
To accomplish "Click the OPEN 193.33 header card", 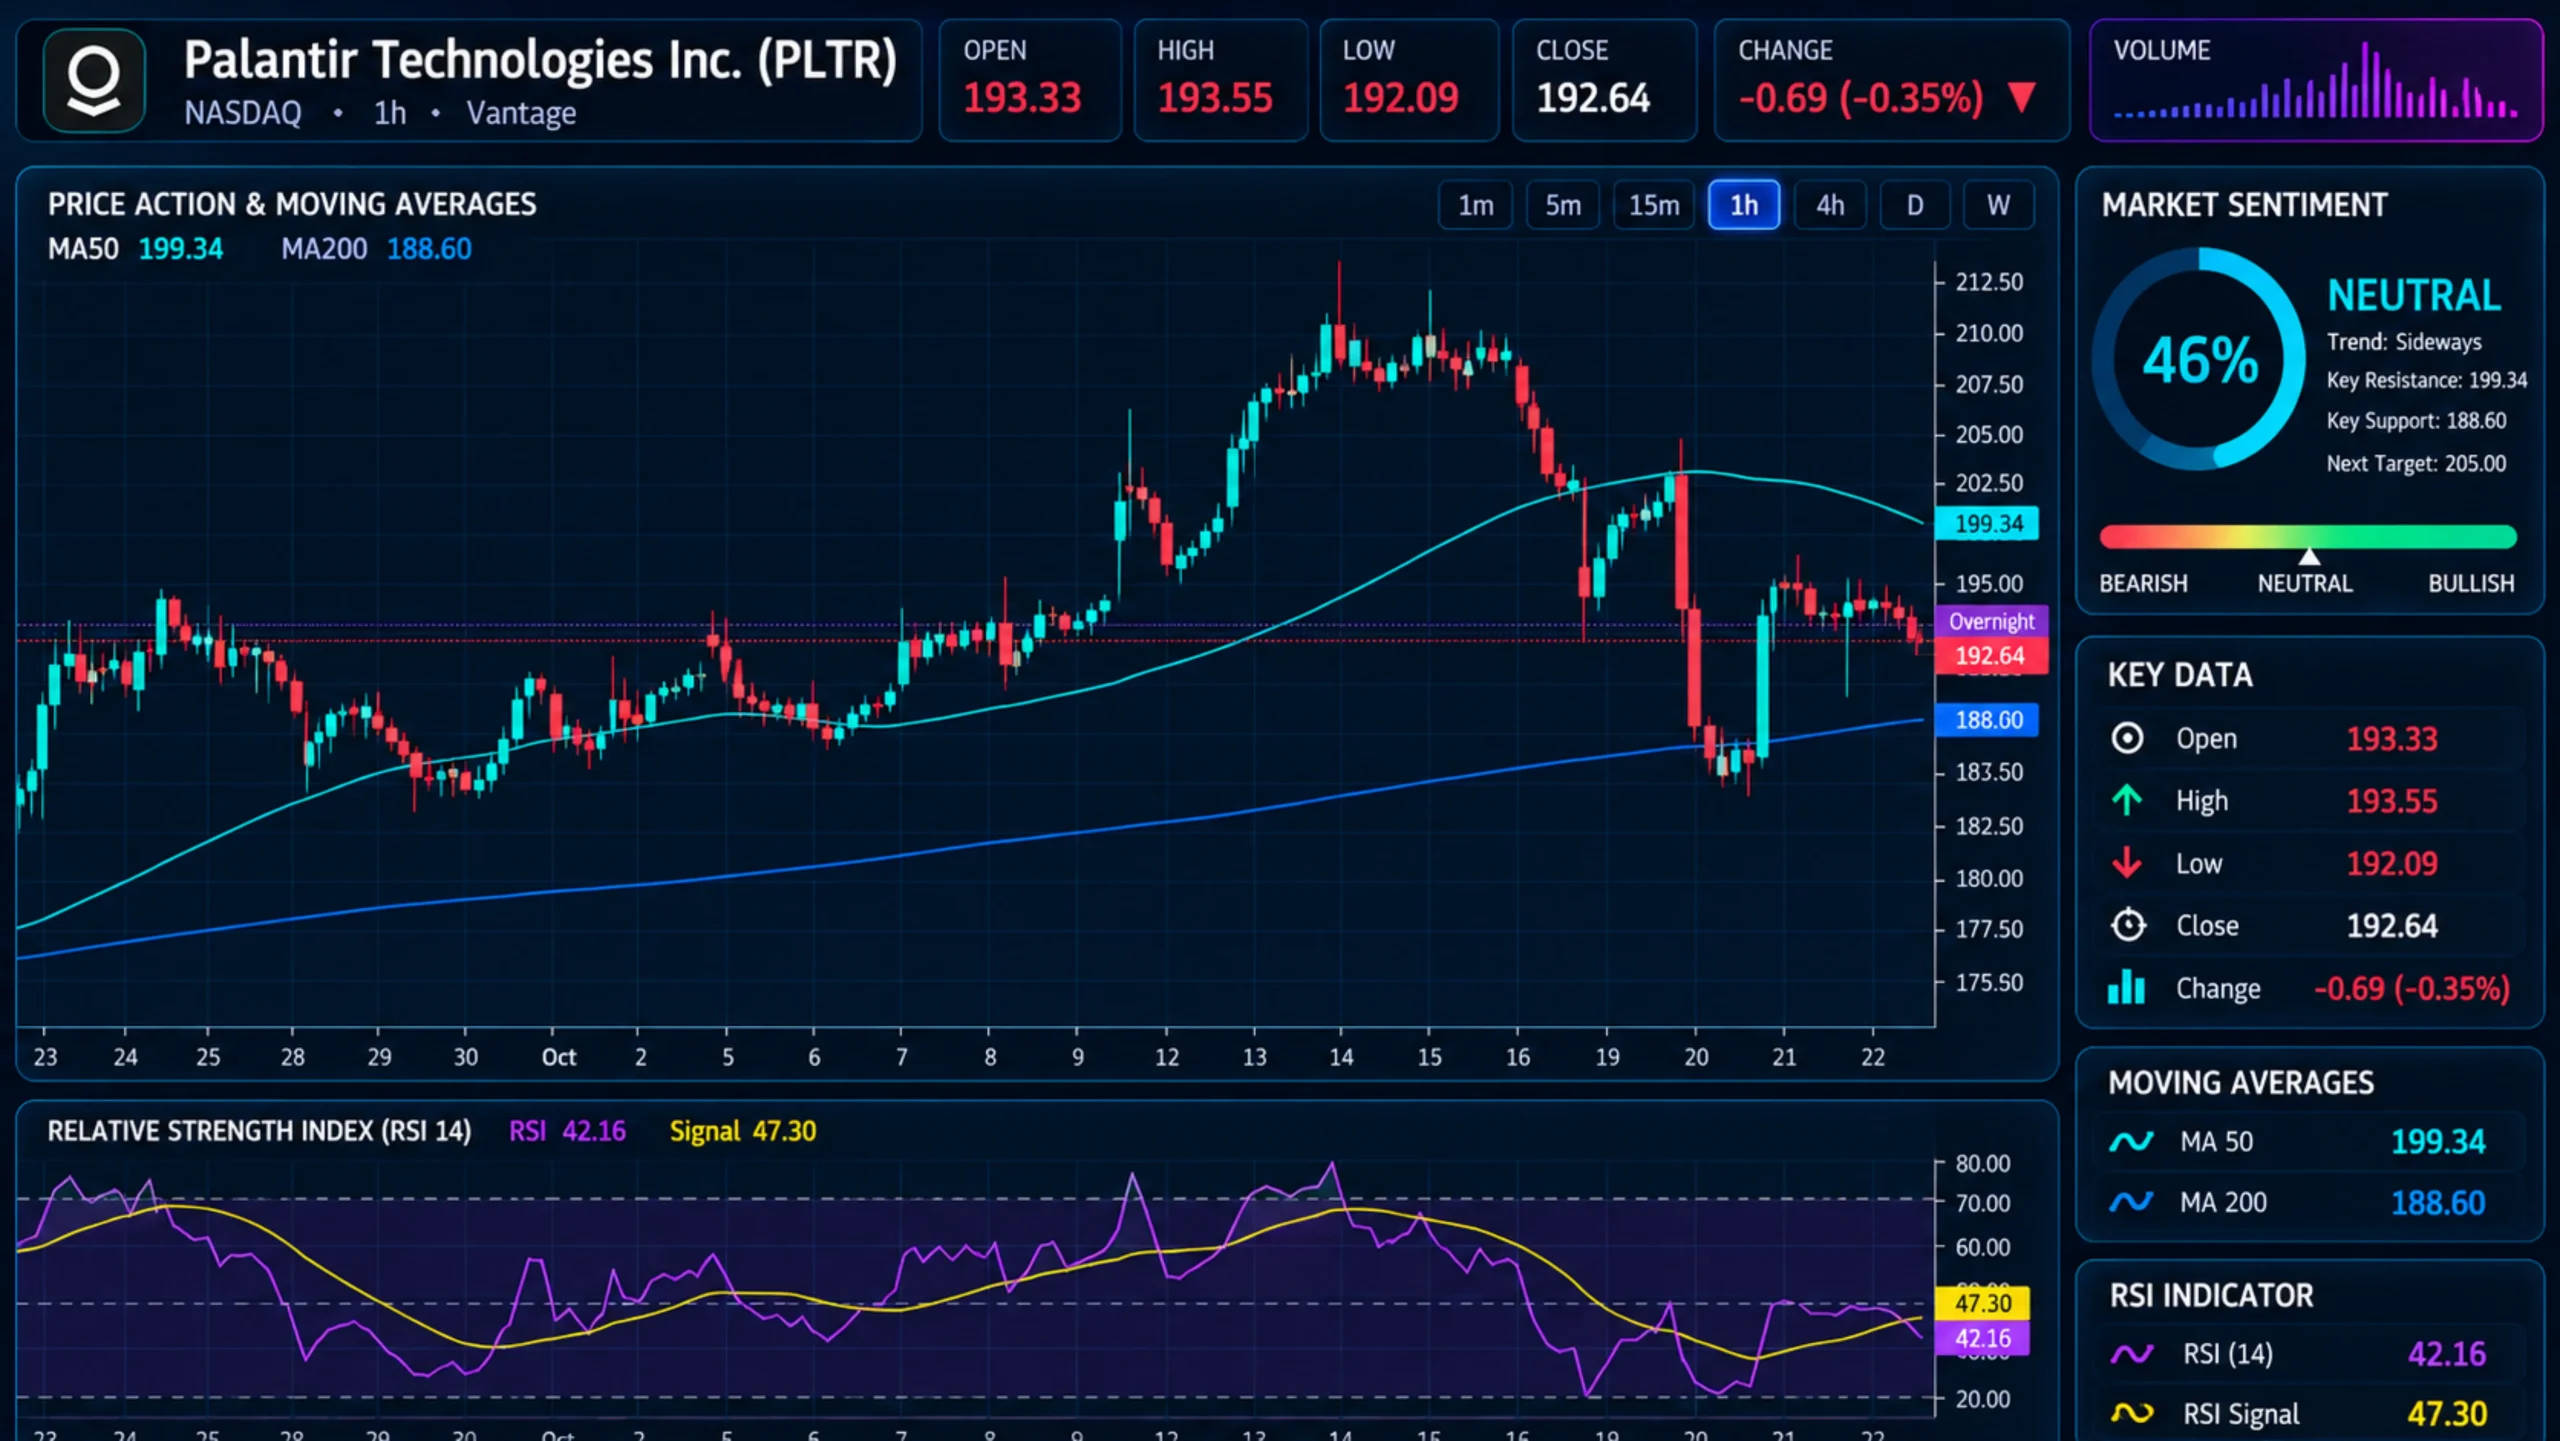I will pos(1030,81).
